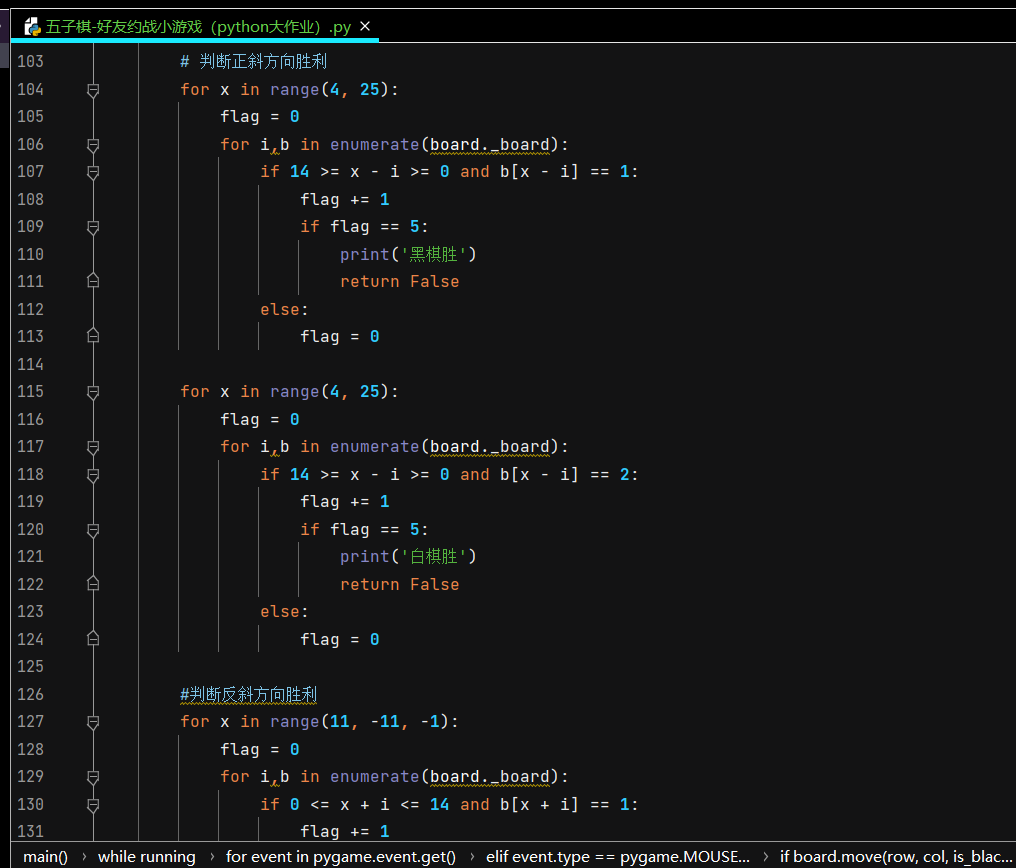Collapse the for loop at line 104

click(x=93, y=90)
